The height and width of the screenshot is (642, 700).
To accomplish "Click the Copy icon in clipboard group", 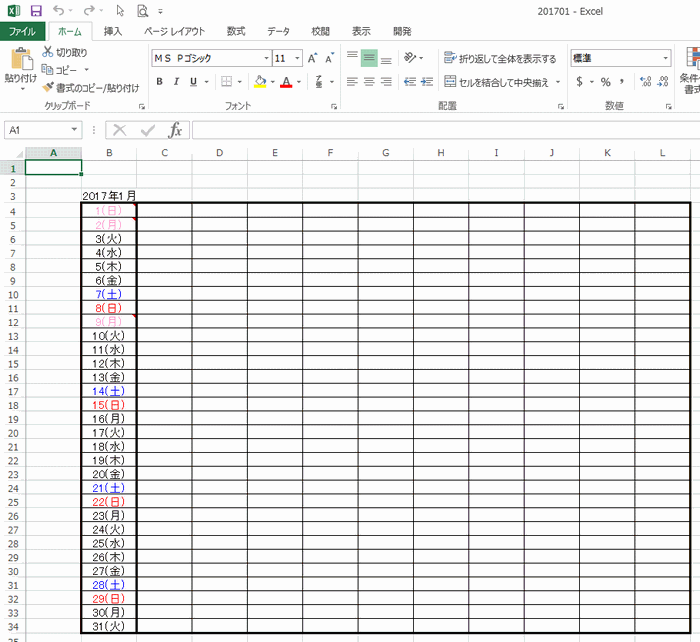I will [47, 70].
